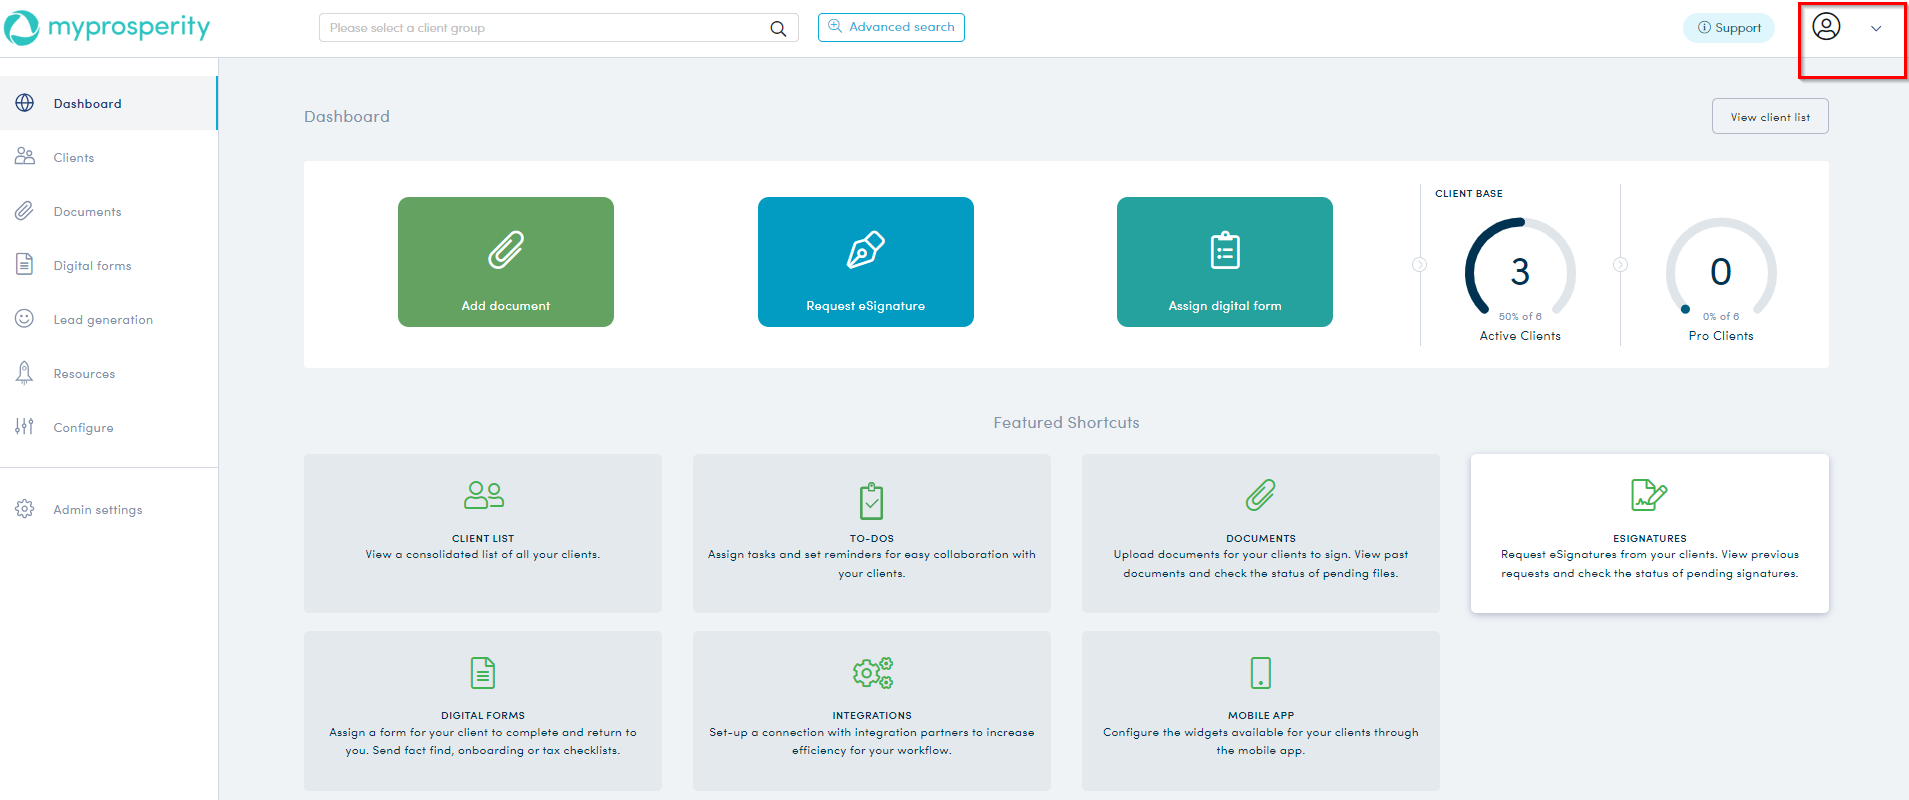Screen dimensions: 1909x800
Task: Focus the client group search field
Action: click(x=545, y=28)
